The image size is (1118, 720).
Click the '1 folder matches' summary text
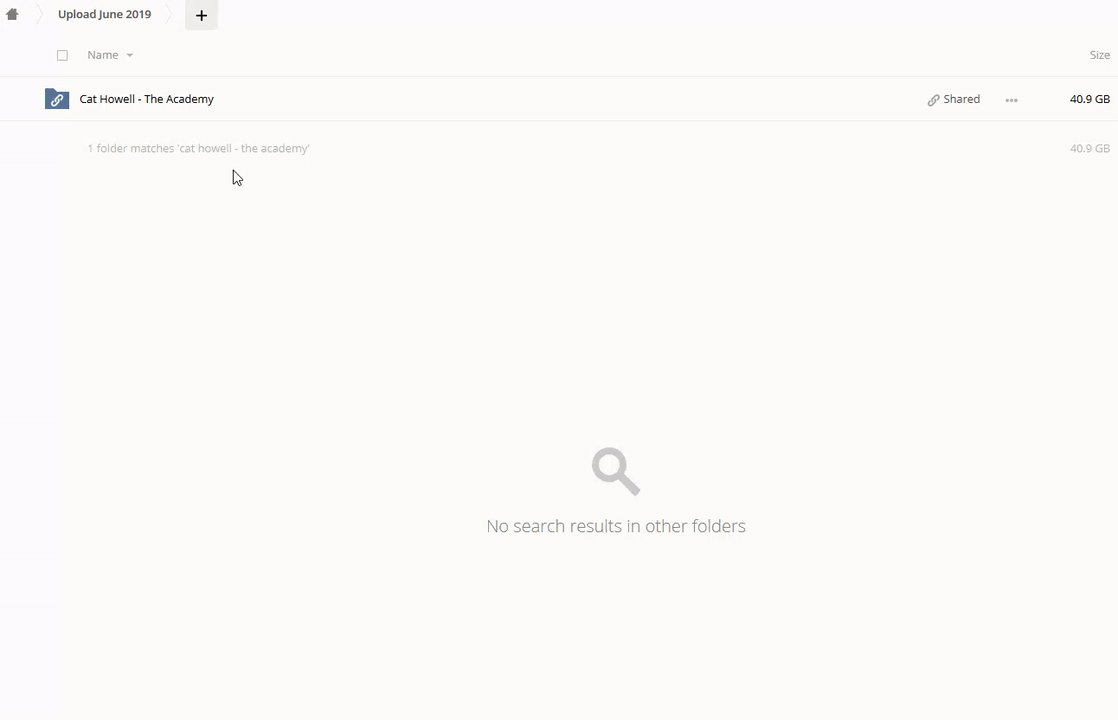[x=198, y=148]
